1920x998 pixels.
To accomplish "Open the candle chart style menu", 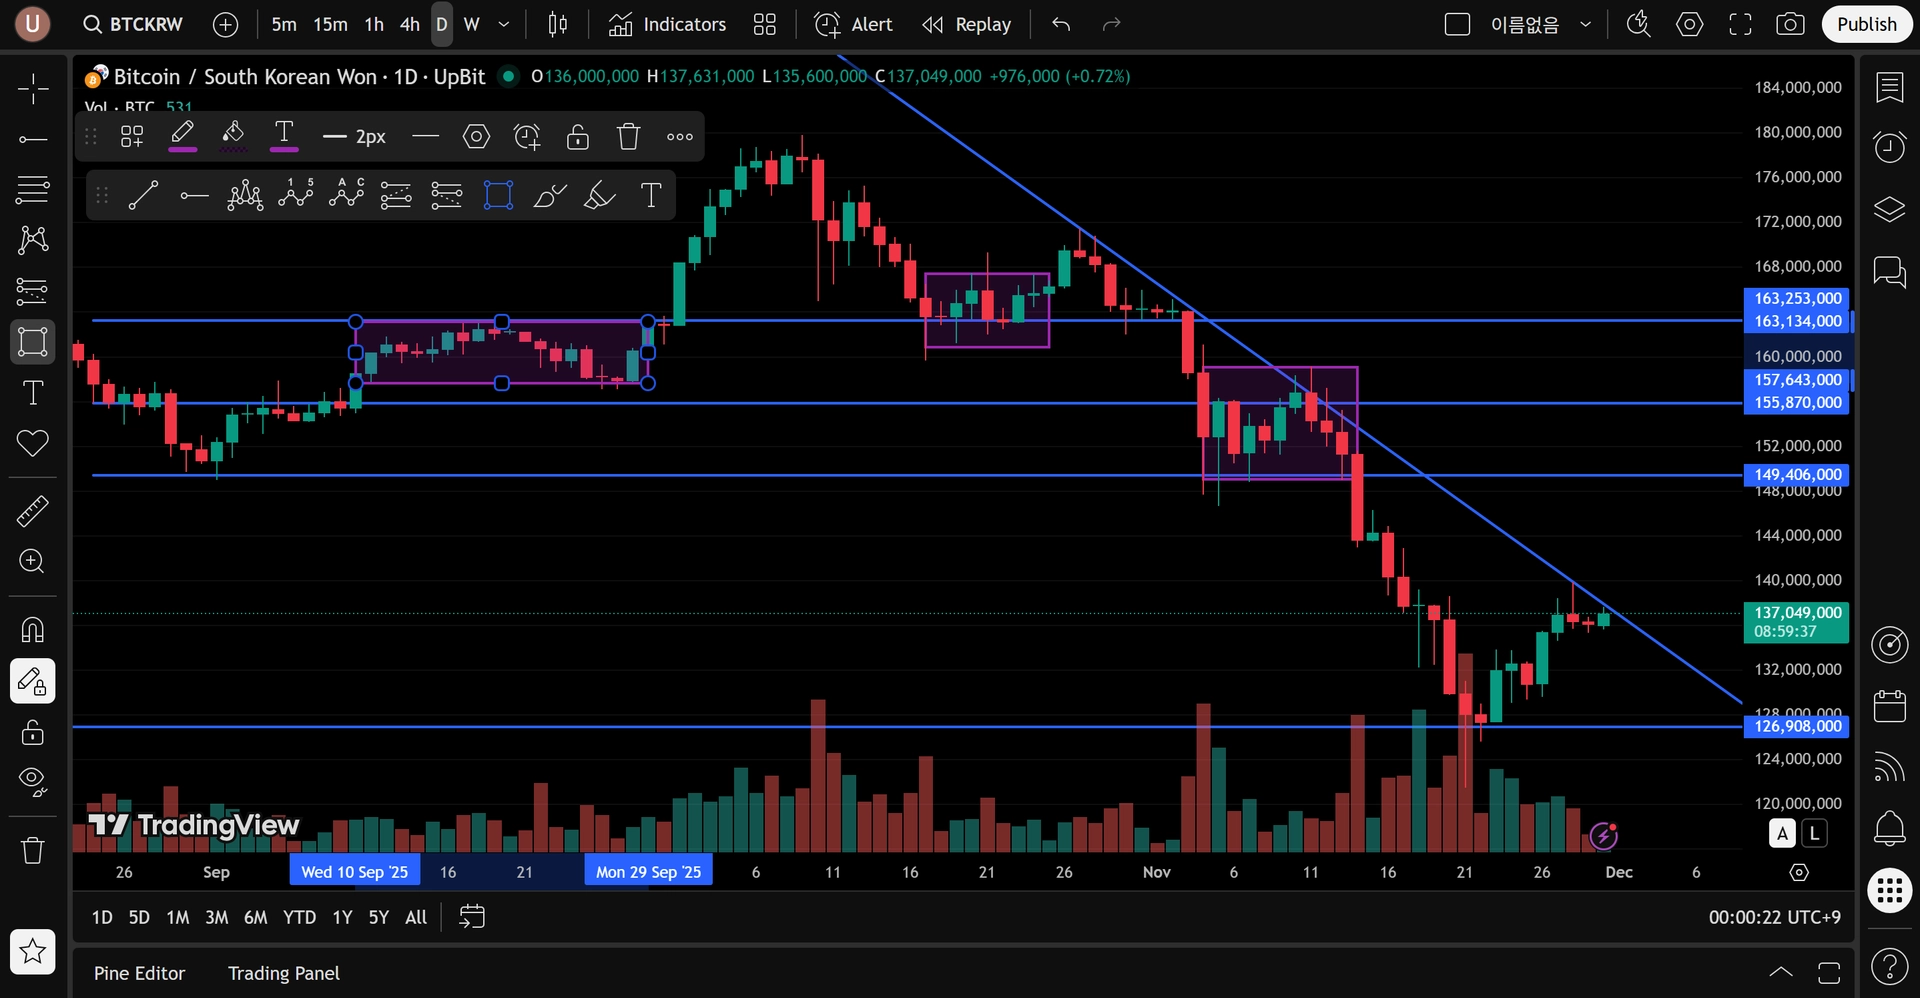I will [x=558, y=25].
